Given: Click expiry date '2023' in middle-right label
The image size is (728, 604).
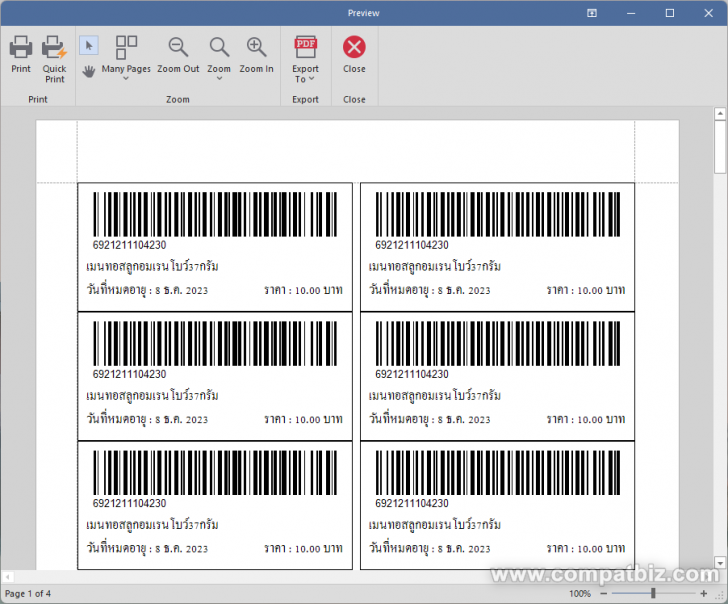Looking at the screenshot, I should (x=479, y=420).
